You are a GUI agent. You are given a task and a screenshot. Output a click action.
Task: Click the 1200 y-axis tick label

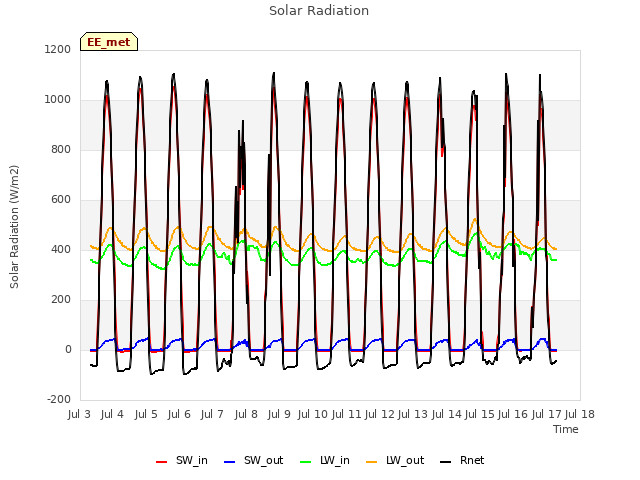click(x=58, y=49)
